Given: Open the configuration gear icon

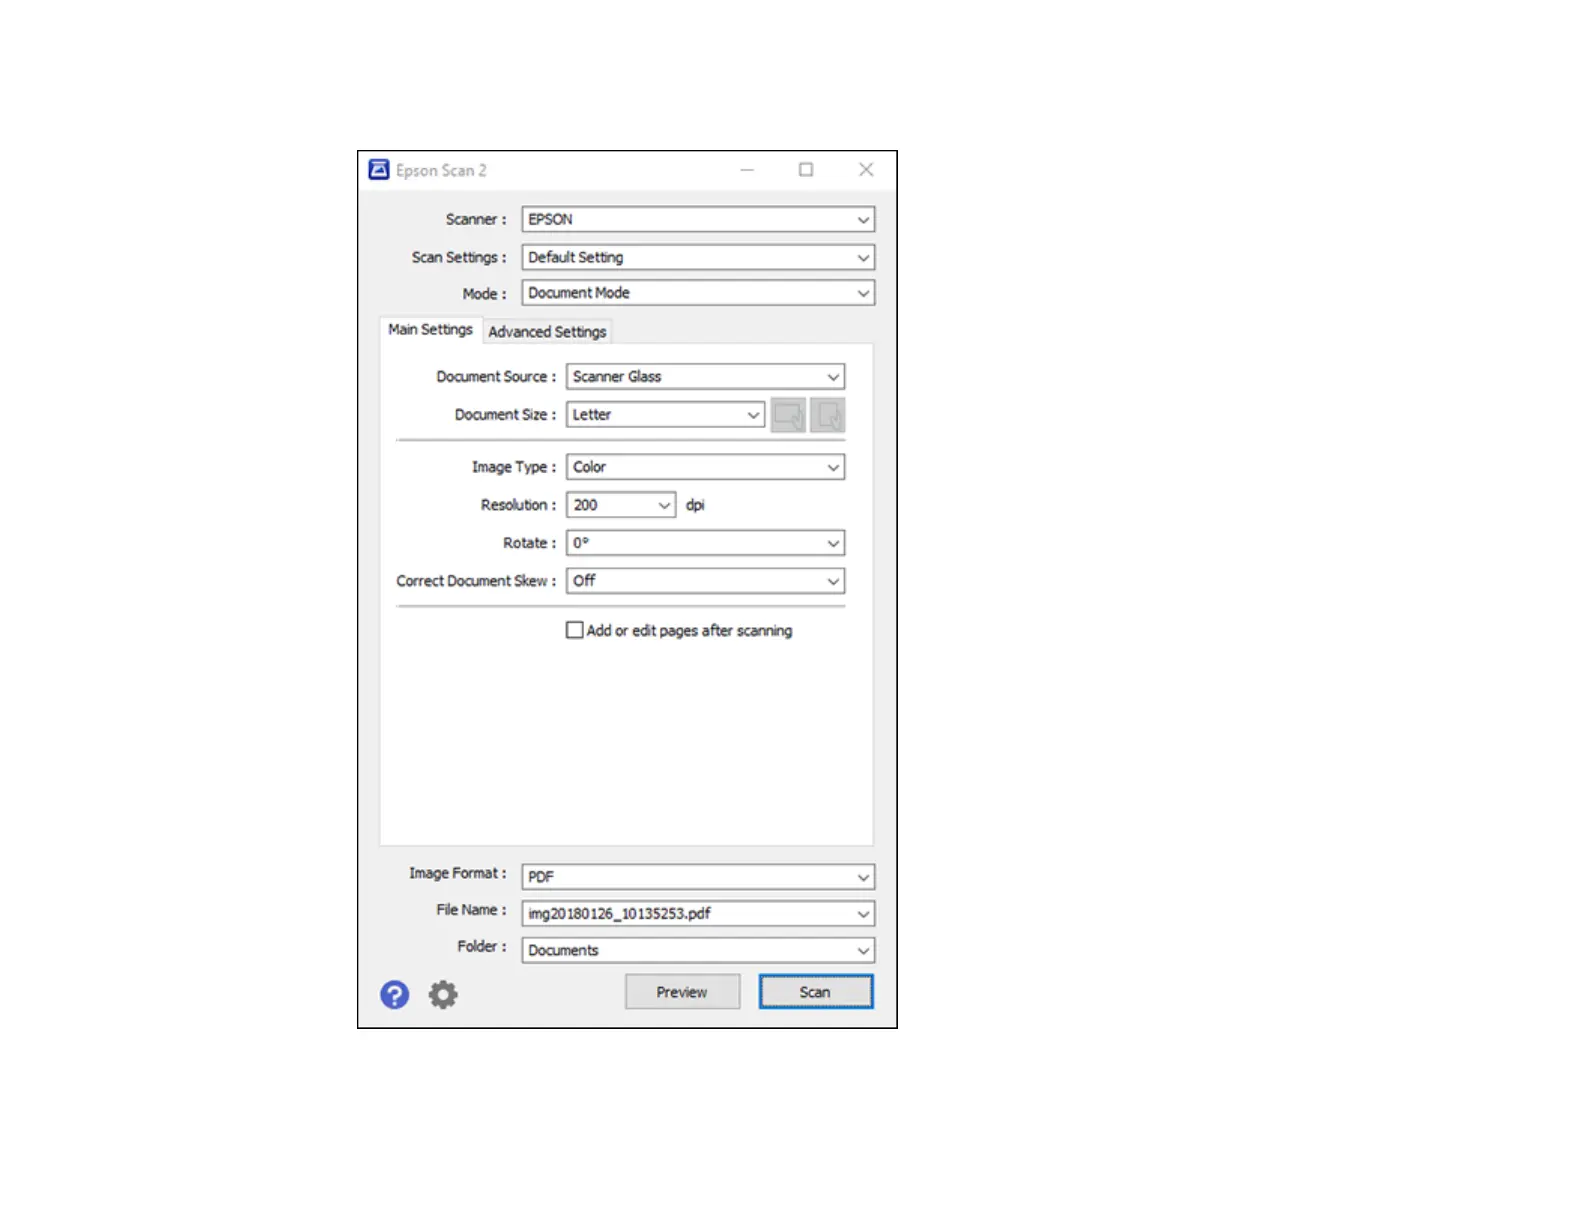Looking at the screenshot, I should tap(443, 994).
